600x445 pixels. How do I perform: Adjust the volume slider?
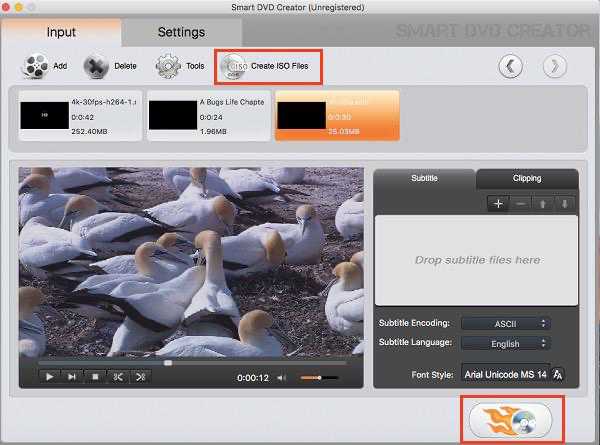[319, 378]
